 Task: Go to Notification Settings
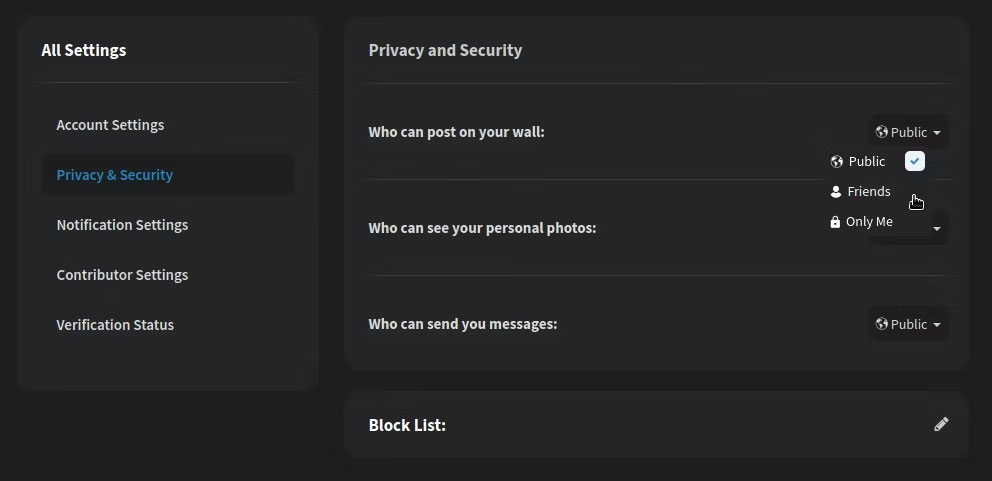(122, 225)
